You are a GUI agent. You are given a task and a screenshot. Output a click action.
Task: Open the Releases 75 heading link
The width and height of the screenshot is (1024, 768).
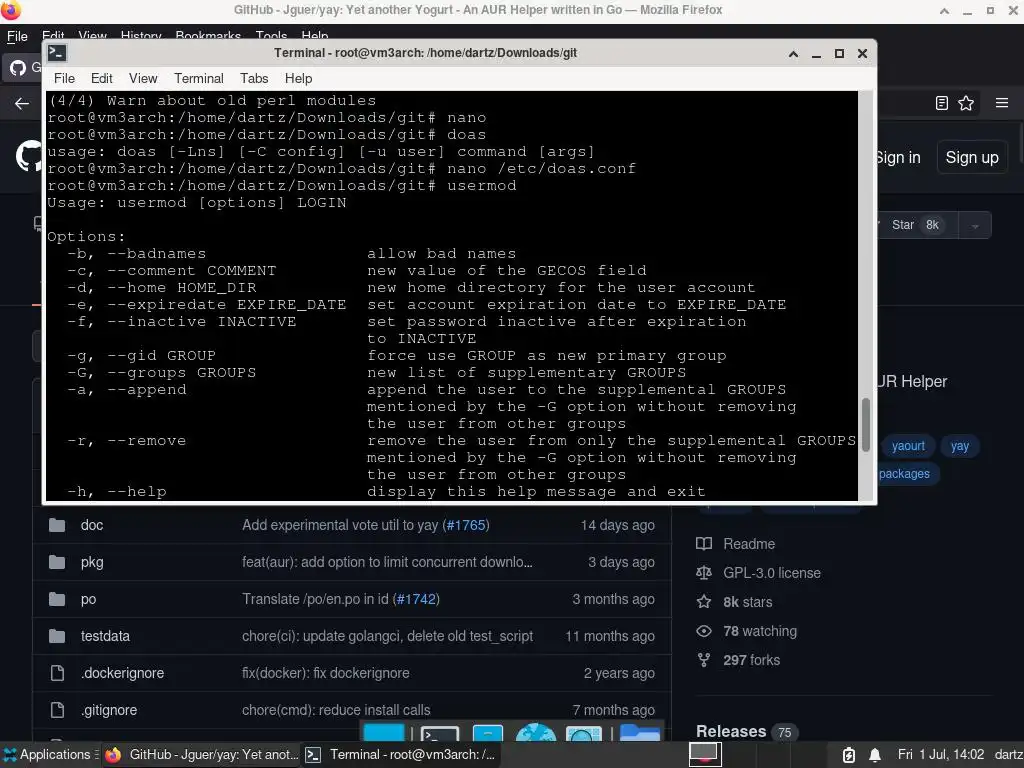point(747,731)
